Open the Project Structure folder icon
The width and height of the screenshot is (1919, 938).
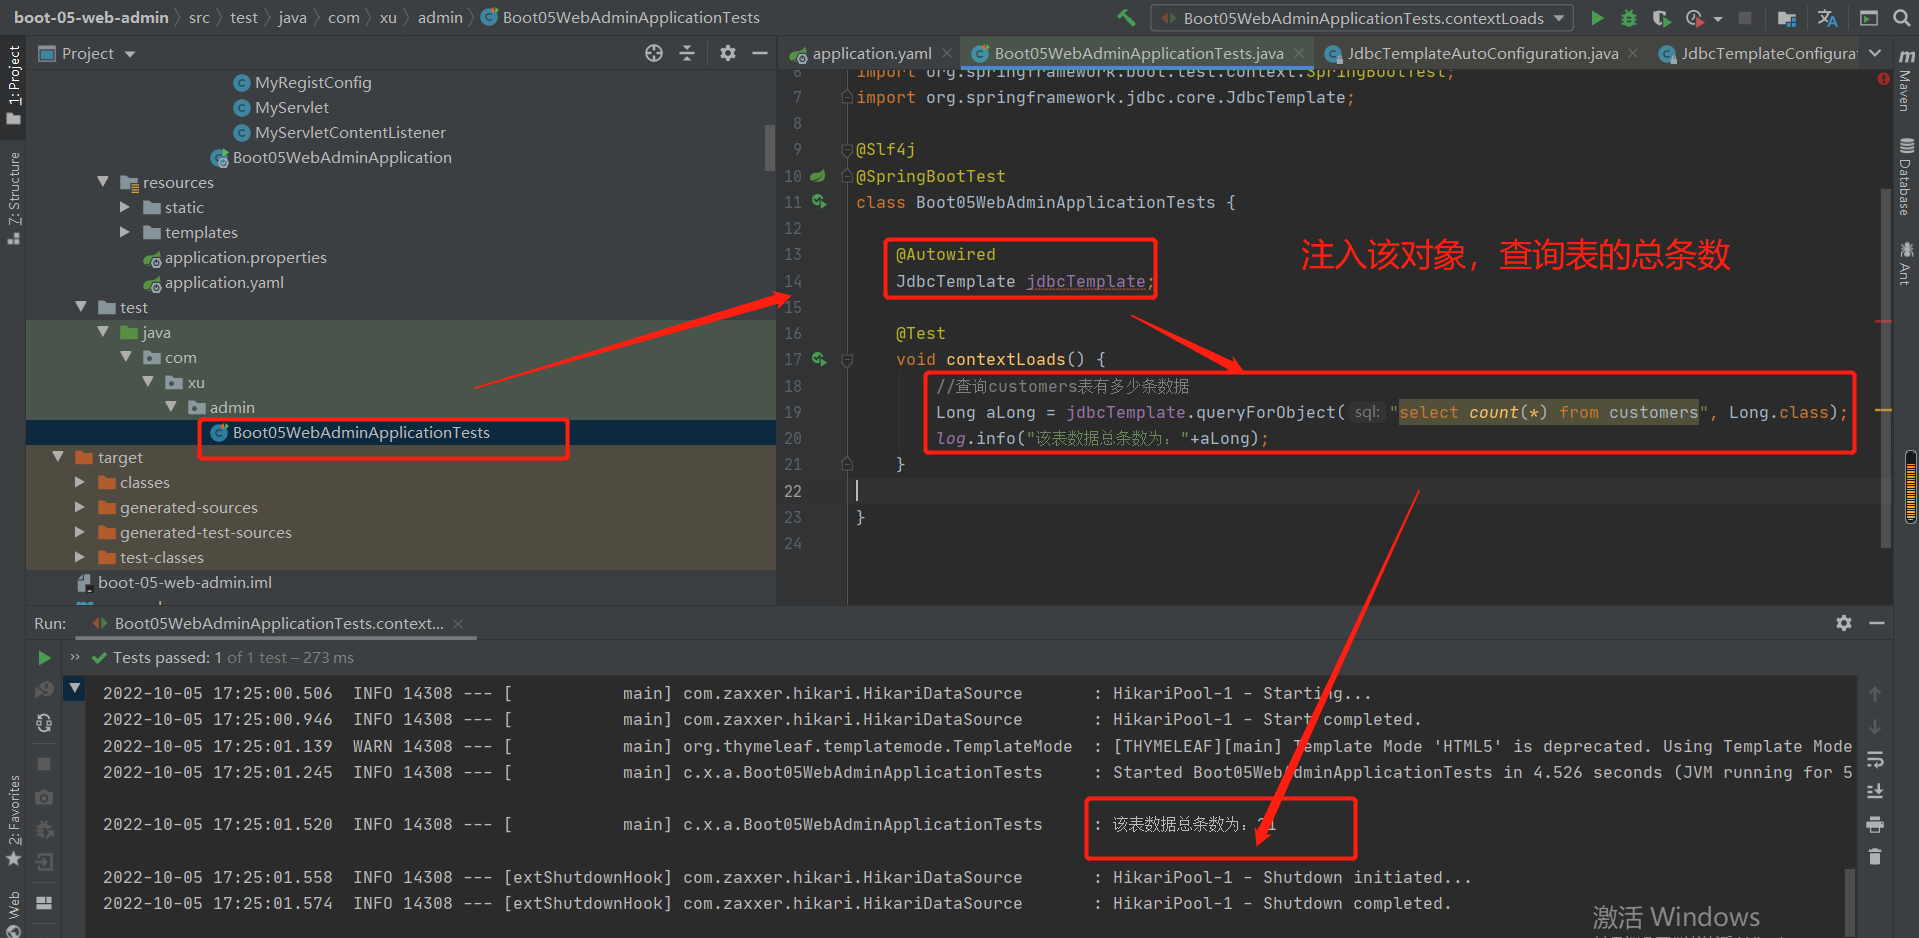click(x=1787, y=18)
